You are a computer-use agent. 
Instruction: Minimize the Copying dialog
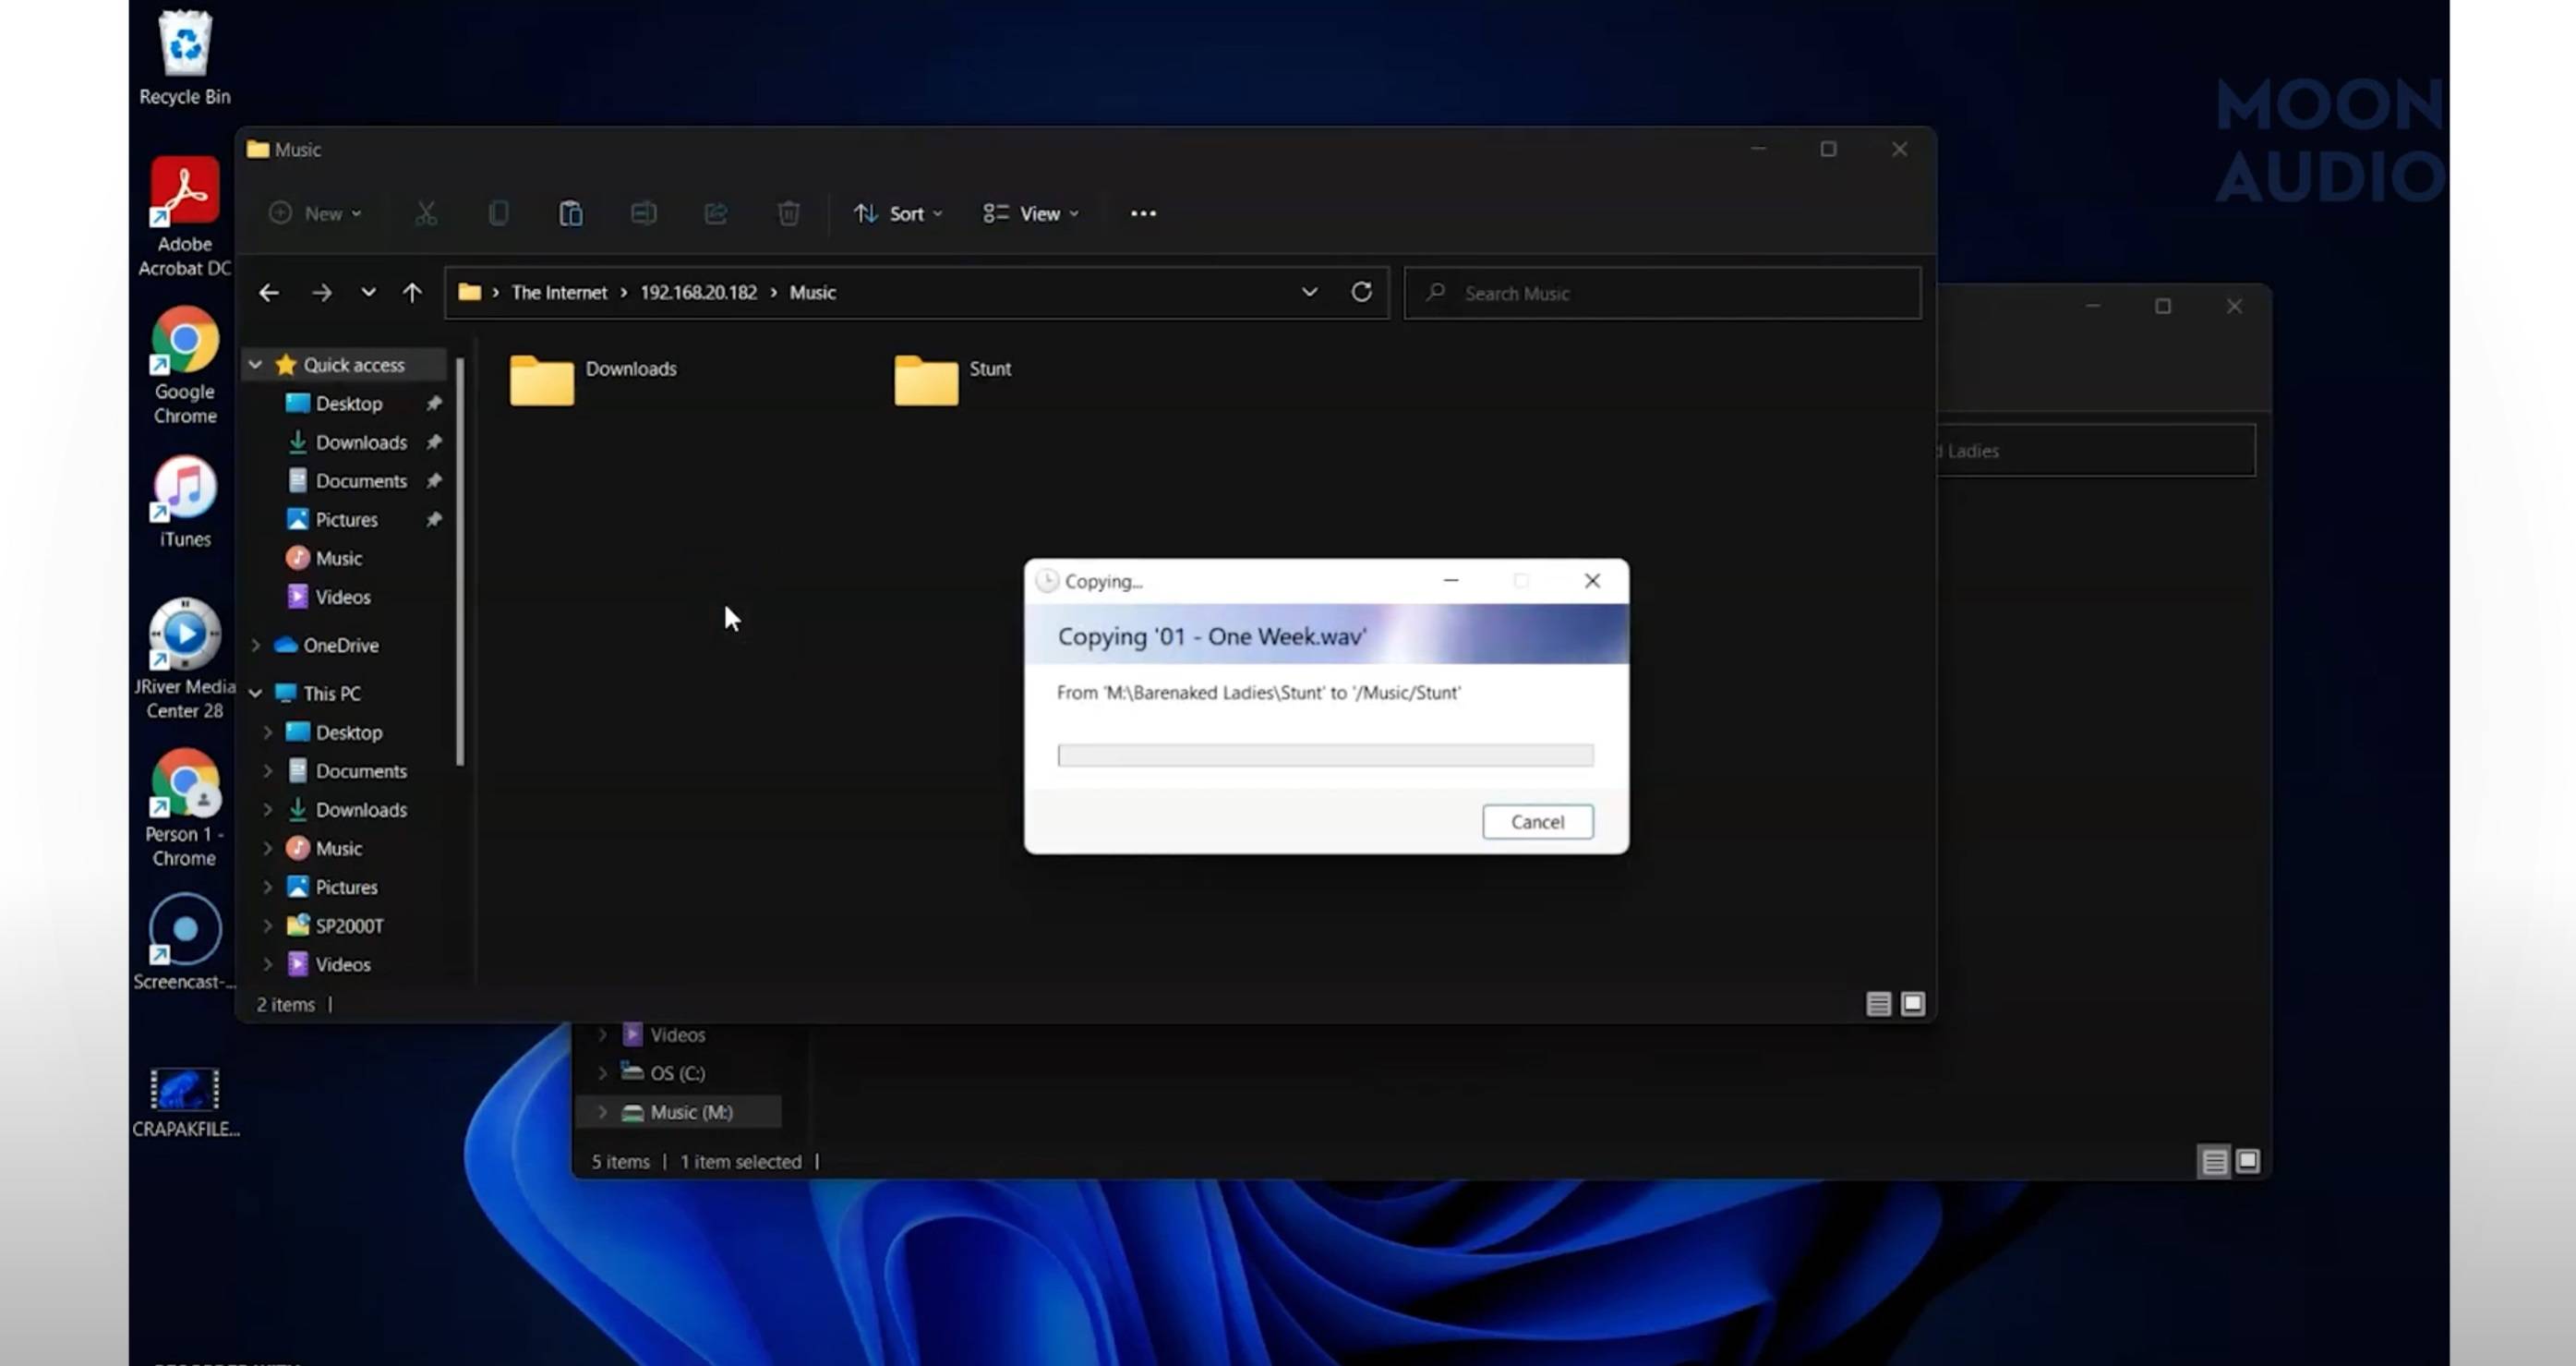point(1451,581)
